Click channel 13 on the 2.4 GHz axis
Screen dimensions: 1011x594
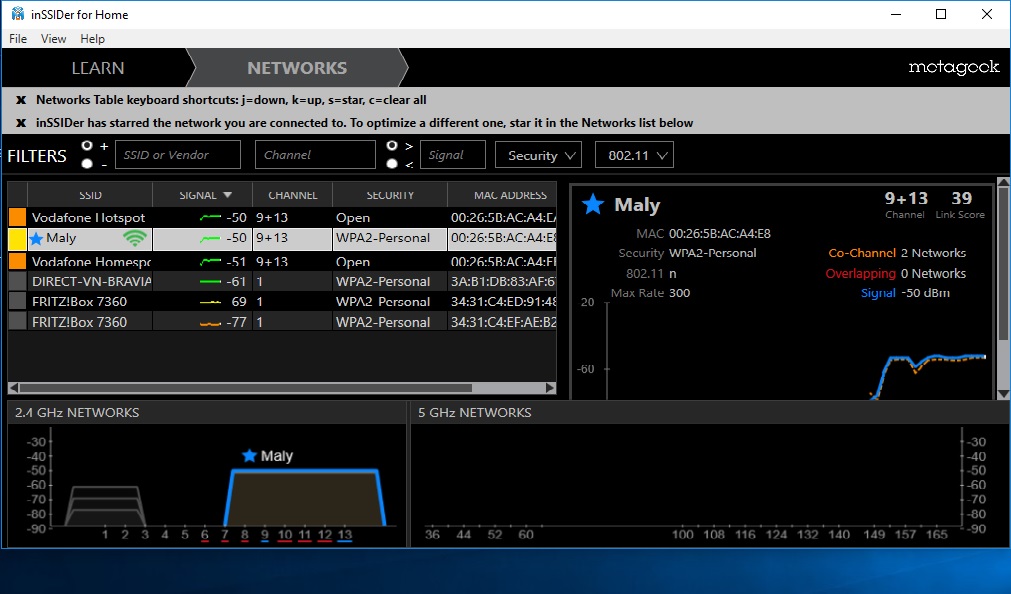pyautogui.click(x=345, y=534)
